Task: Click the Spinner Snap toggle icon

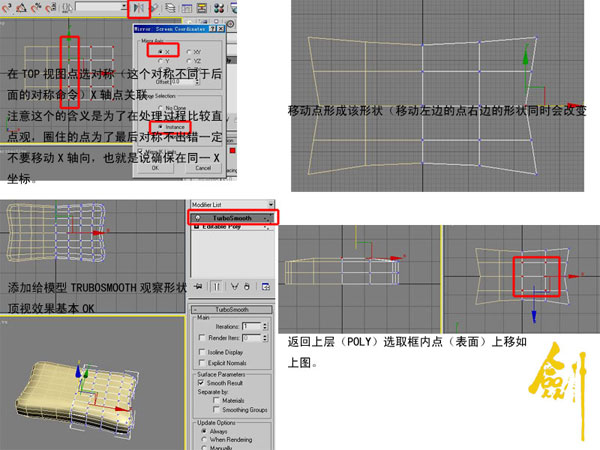Action: tap(51, 8)
